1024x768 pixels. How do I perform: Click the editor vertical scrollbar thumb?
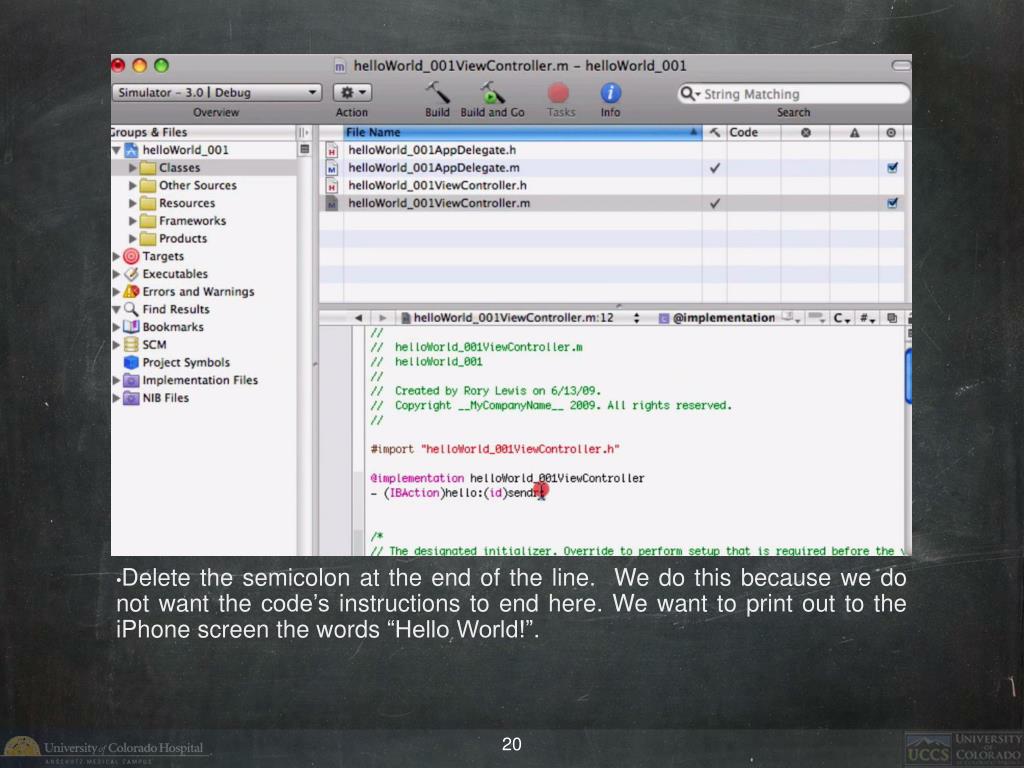[x=908, y=376]
